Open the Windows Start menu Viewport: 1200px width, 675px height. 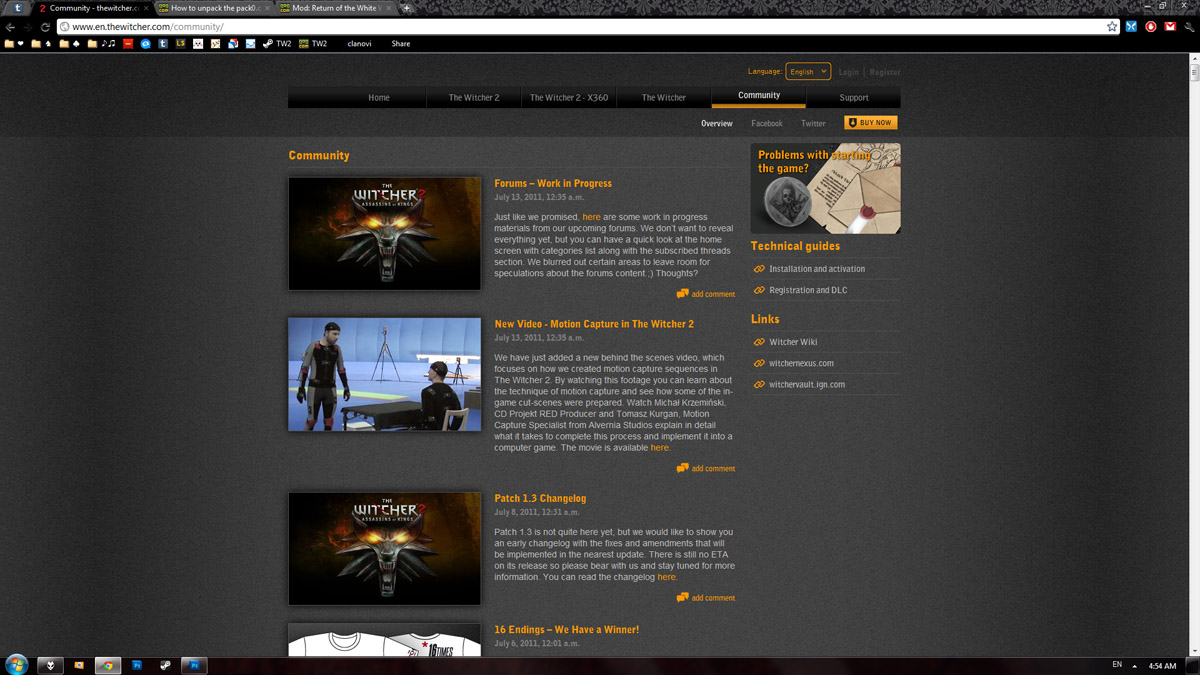tap(17, 665)
